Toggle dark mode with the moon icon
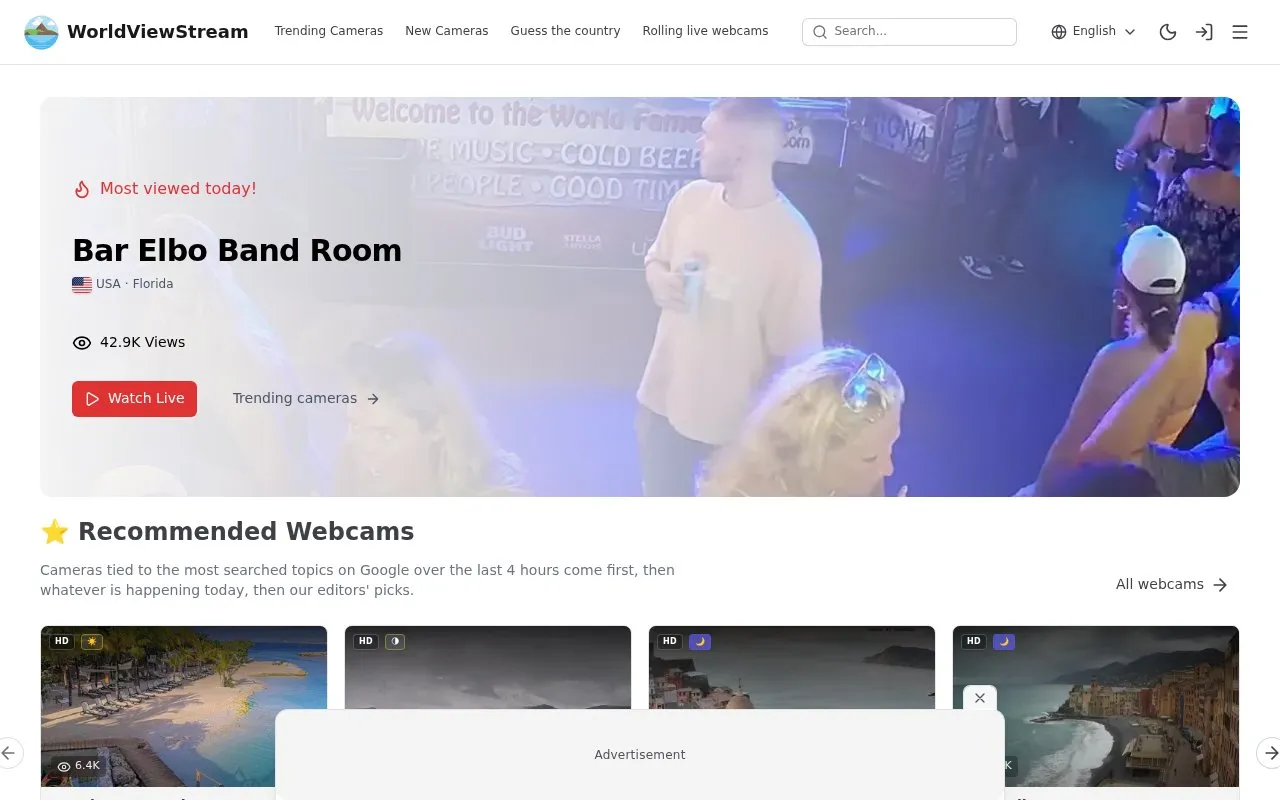Screen dimensions: 1280x800 [1168, 32]
